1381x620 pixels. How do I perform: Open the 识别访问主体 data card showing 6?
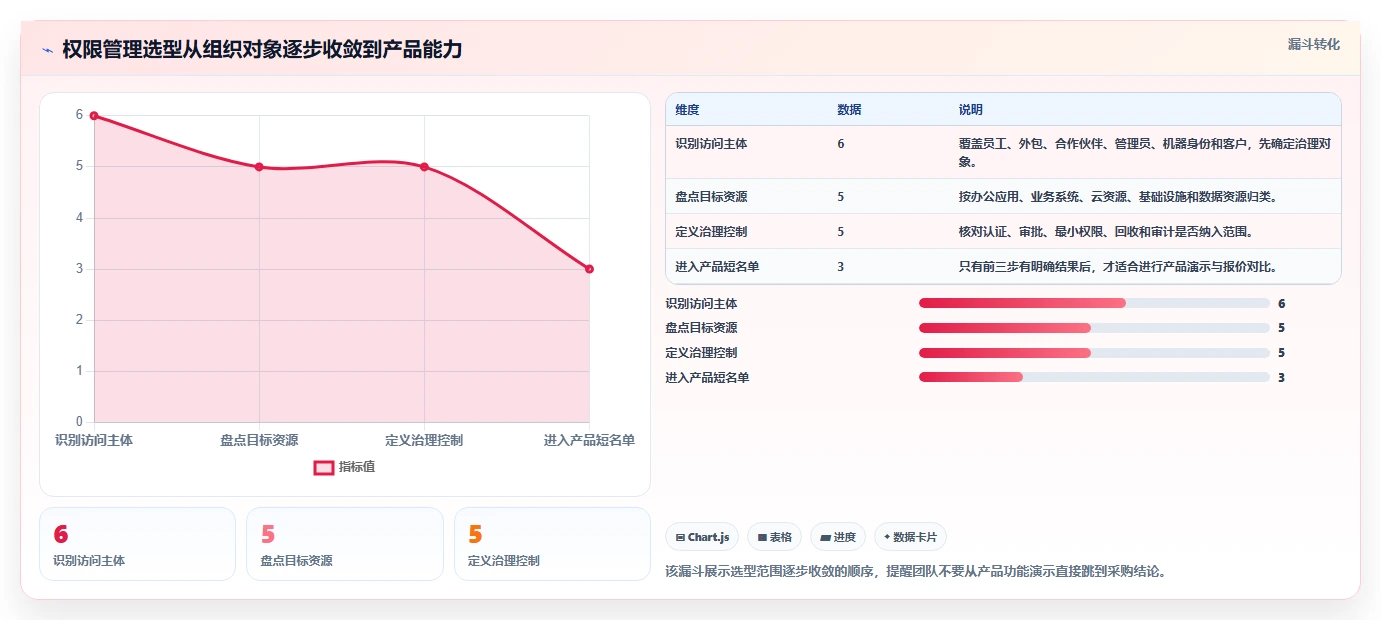click(137, 544)
